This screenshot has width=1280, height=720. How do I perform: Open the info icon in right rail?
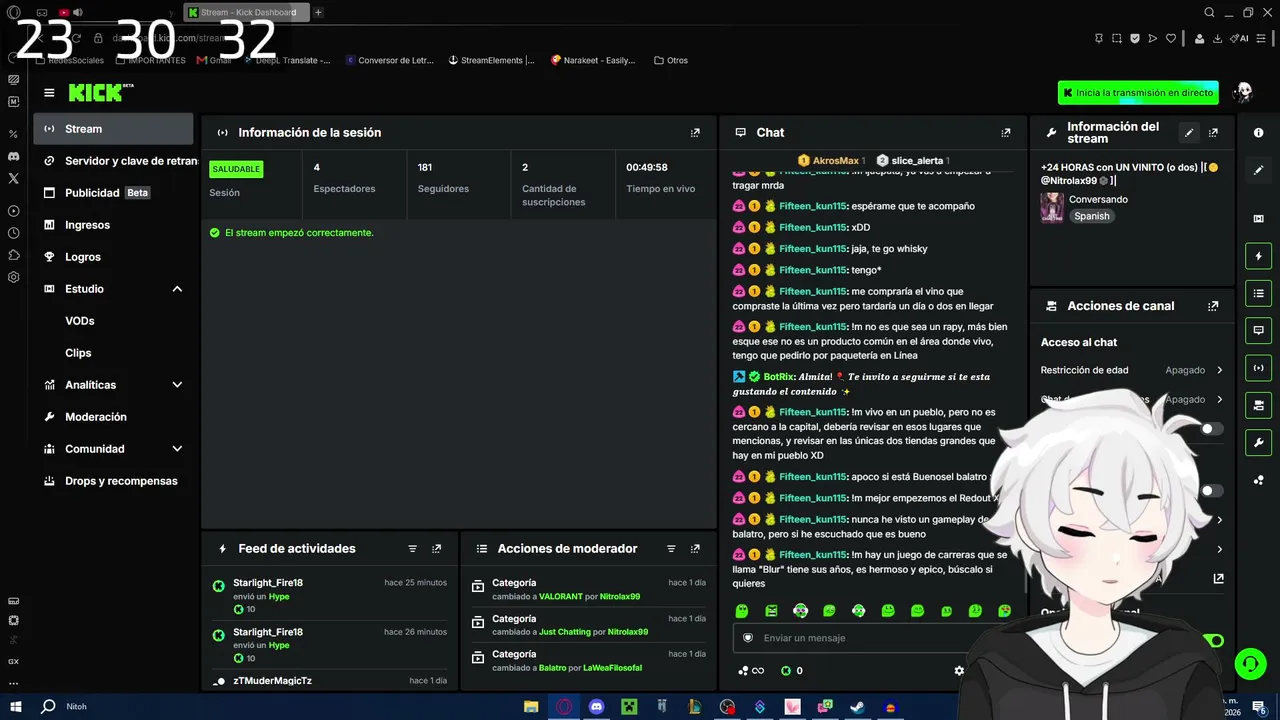pyautogui.click(x=1259, y=132)
